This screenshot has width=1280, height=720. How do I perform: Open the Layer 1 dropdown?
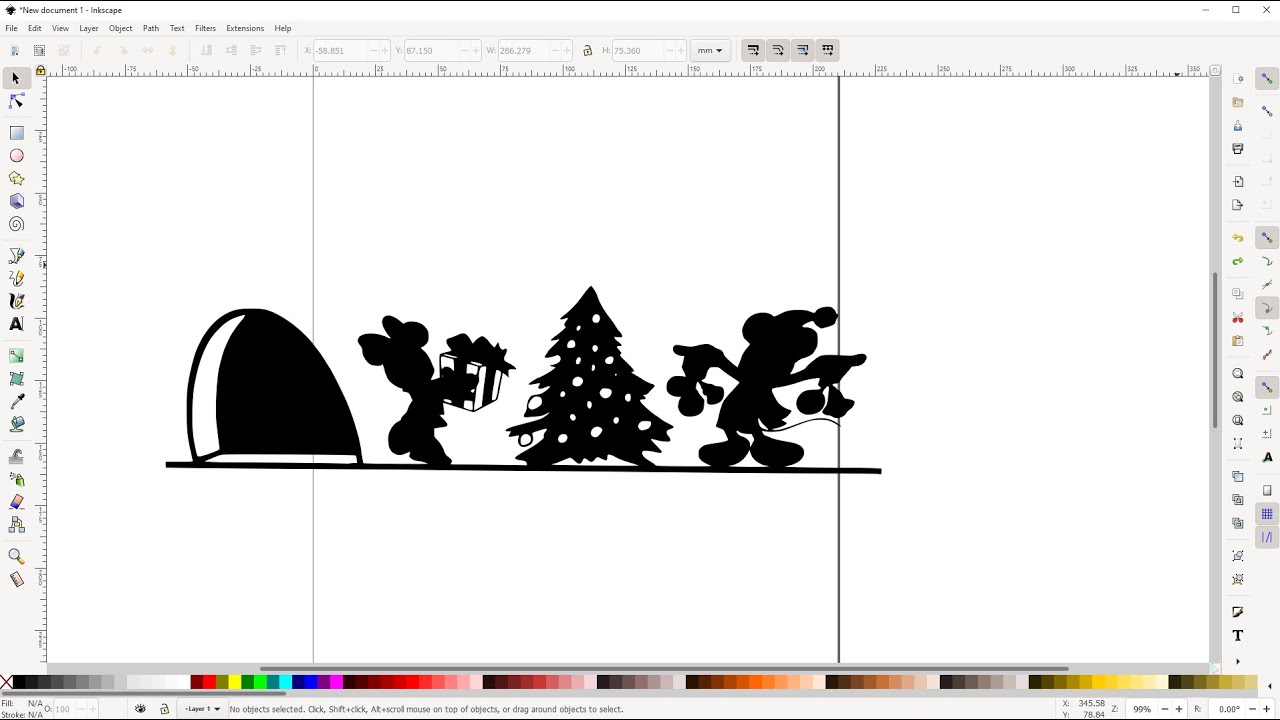(x=203, y=709)
